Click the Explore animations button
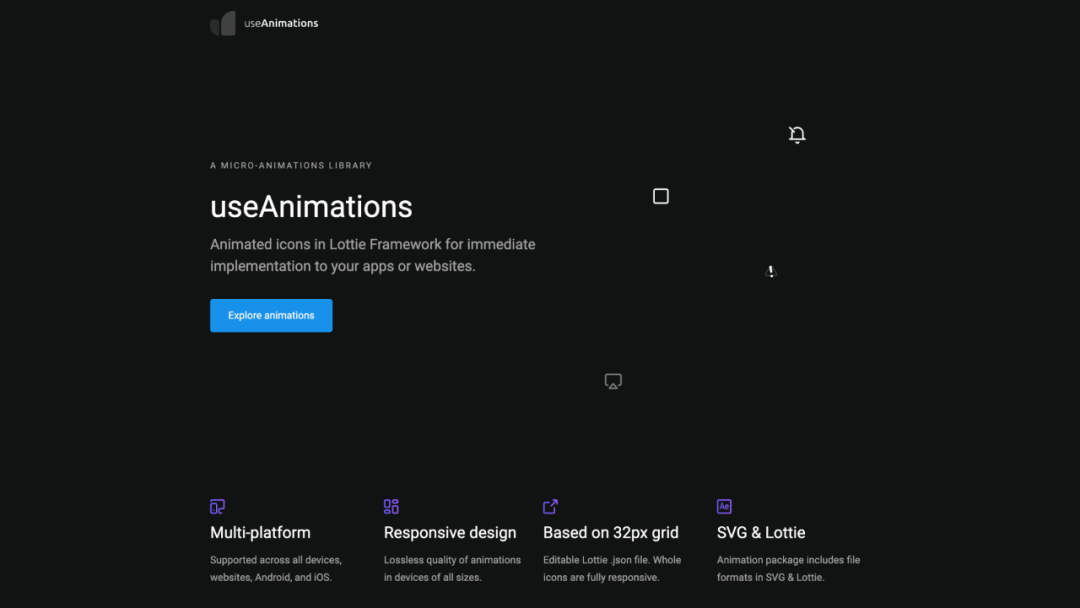Screen dimensions: 1080x608 (271, 315)
